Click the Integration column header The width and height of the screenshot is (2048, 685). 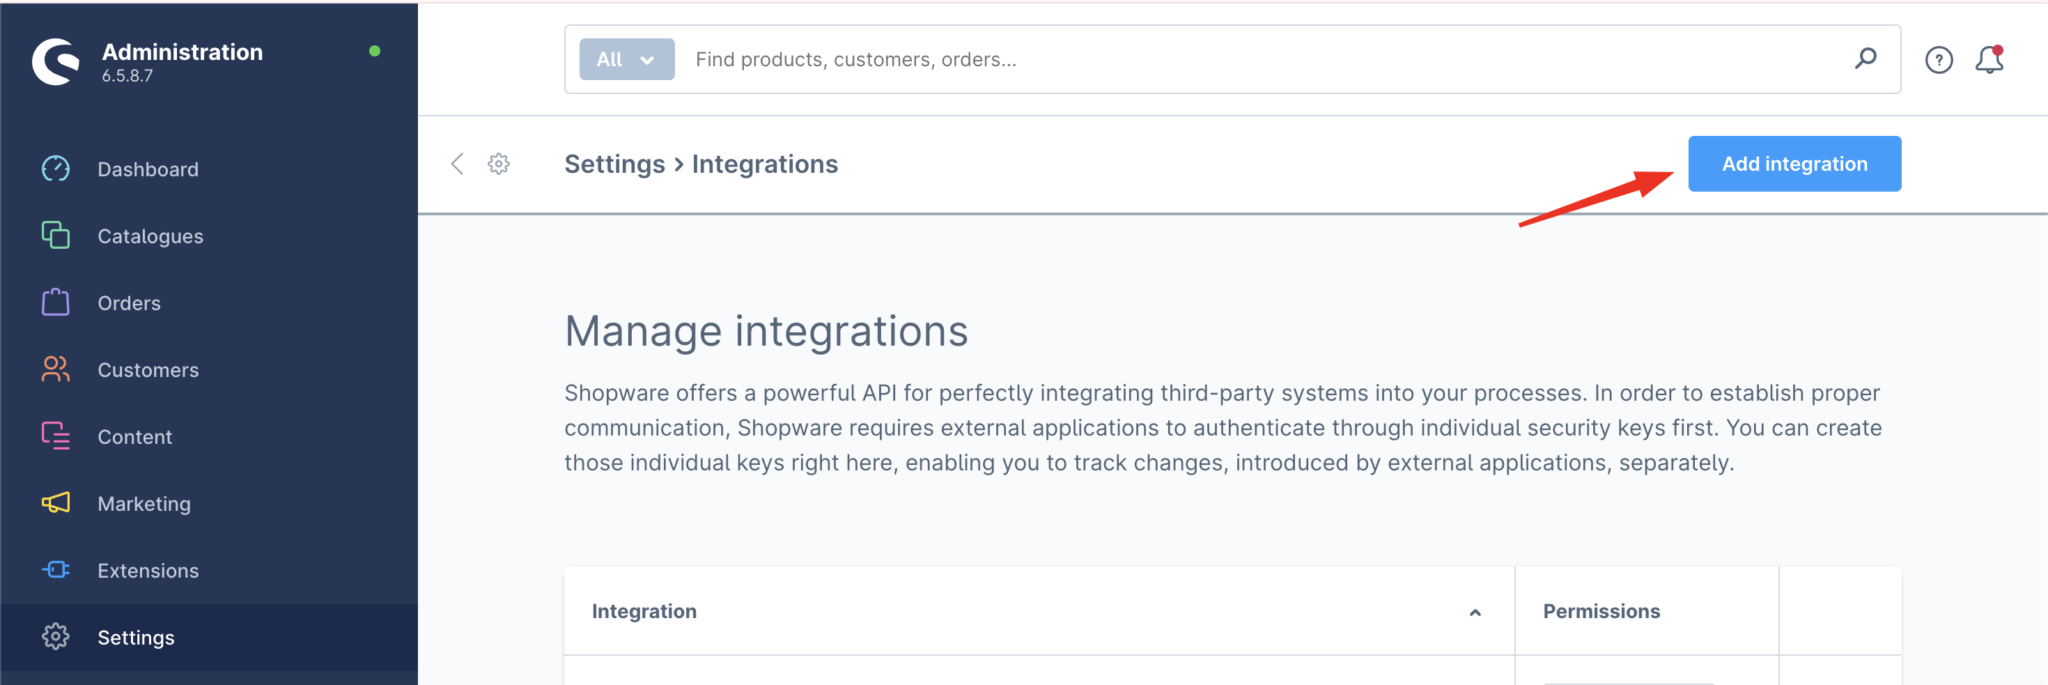pos(1039,611)
